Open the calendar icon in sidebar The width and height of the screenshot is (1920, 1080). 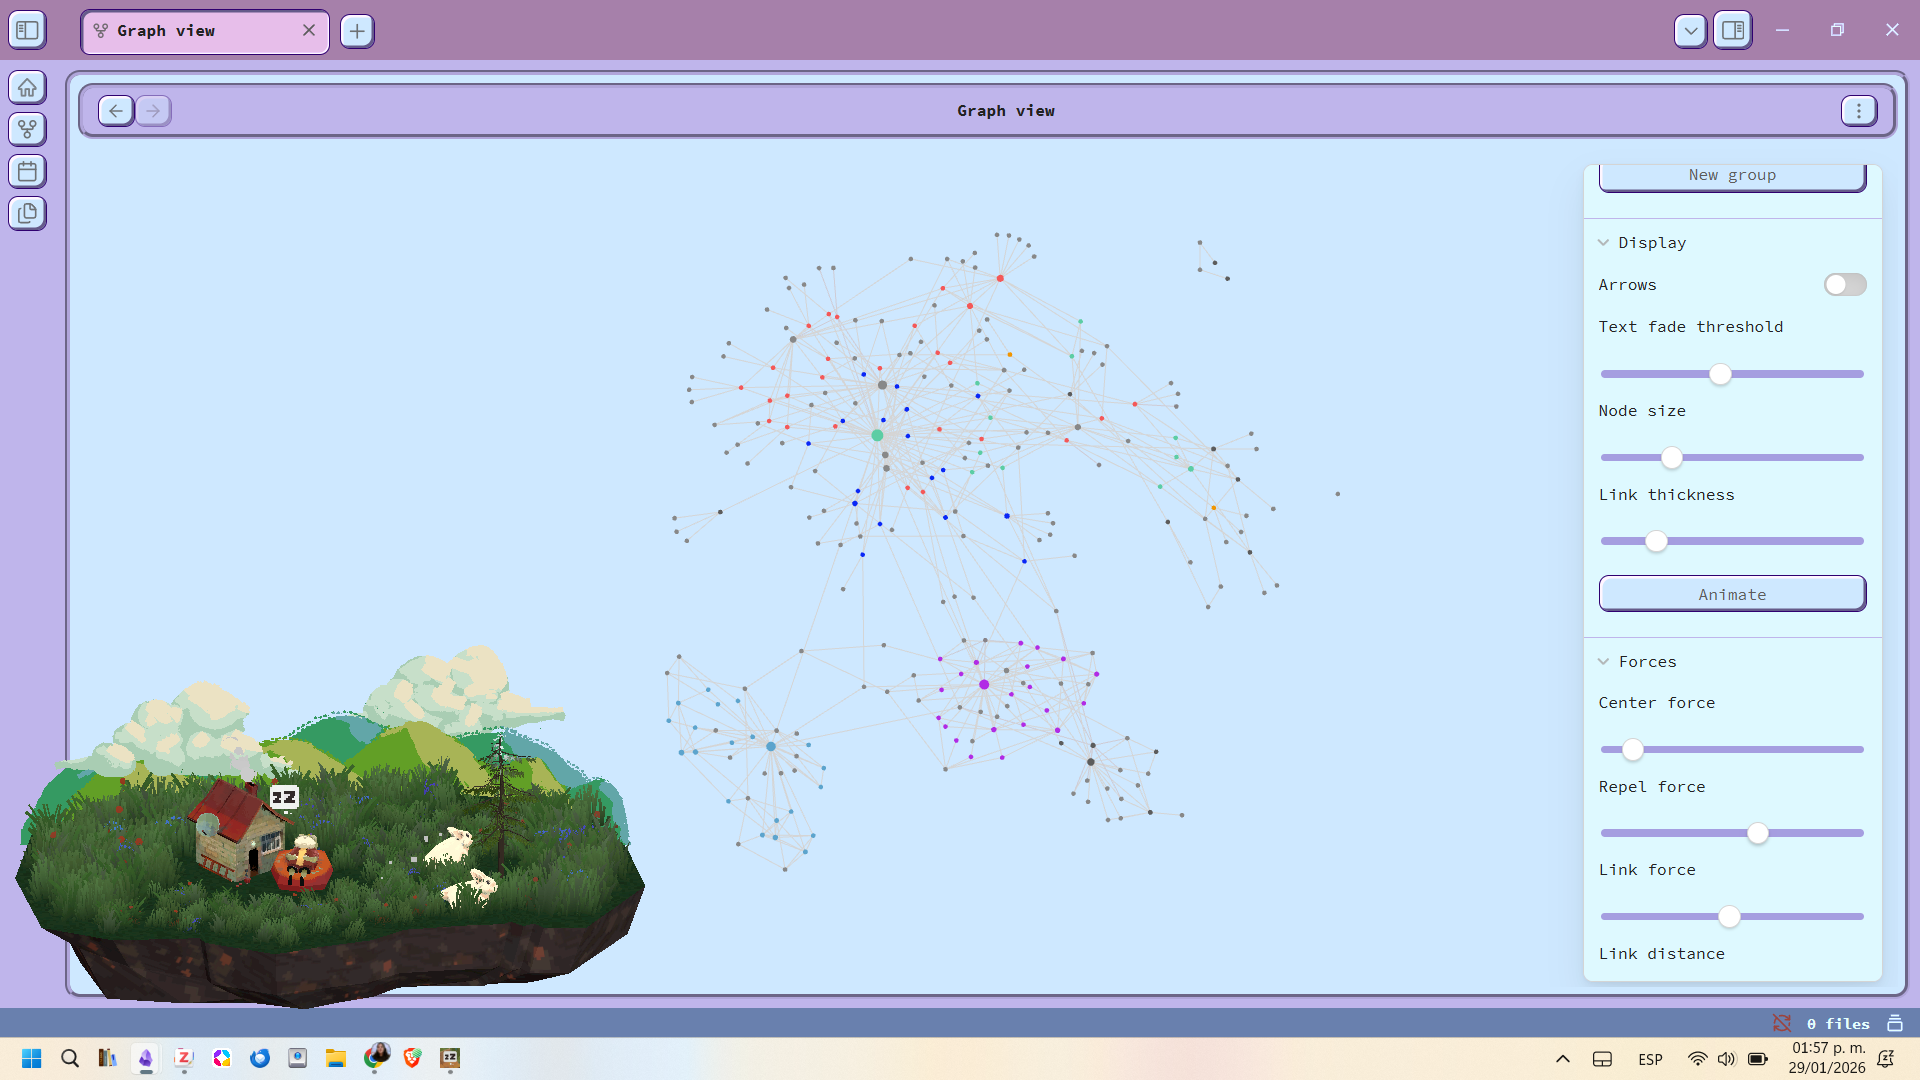27,171
